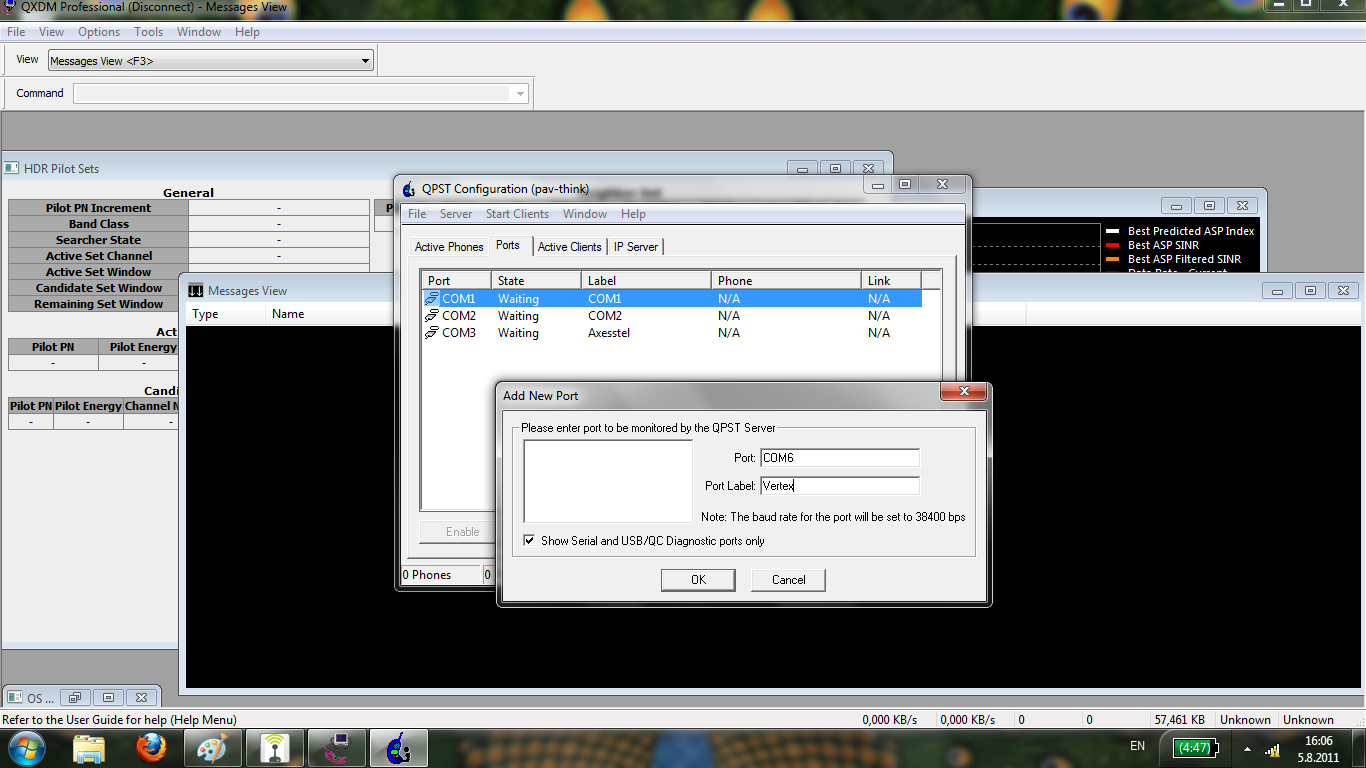The width and height of the screenshot is (1366, 768).
Task: Click the disabled Enable button
Action: (x=462, y=532)
